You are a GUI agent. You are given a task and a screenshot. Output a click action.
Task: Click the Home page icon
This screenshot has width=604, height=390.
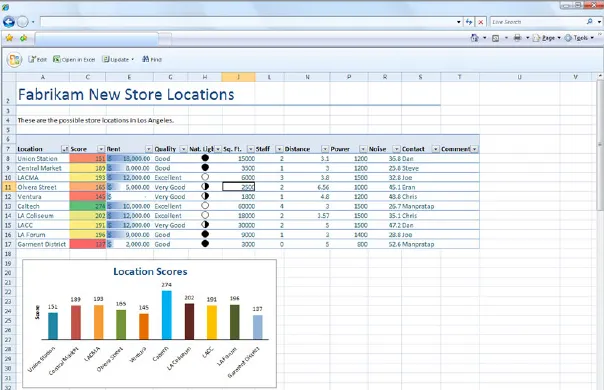tap(475, 38)
